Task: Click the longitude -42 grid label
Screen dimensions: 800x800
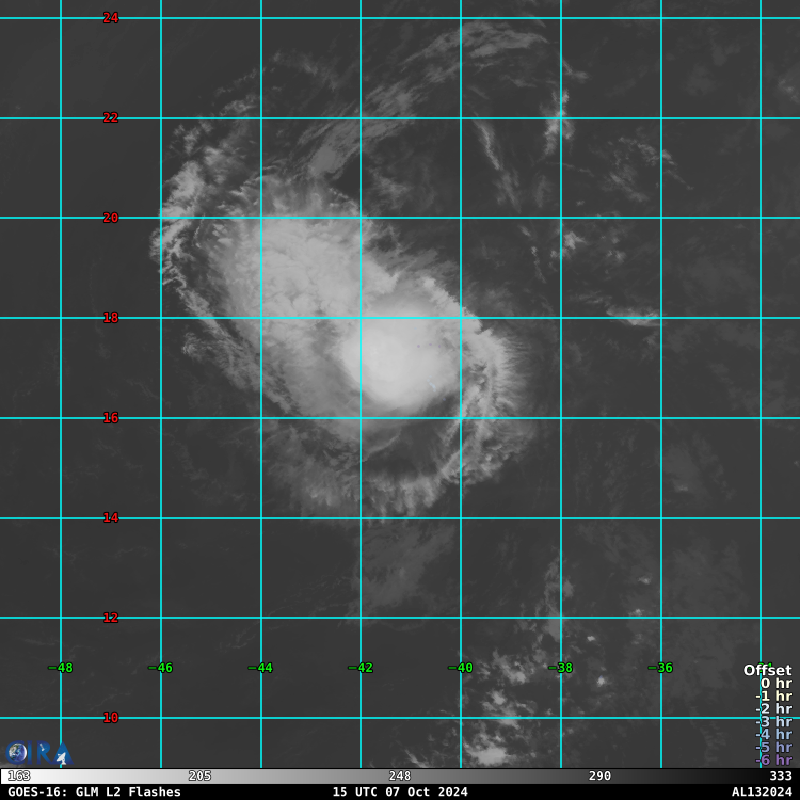Action: (360, 668)
